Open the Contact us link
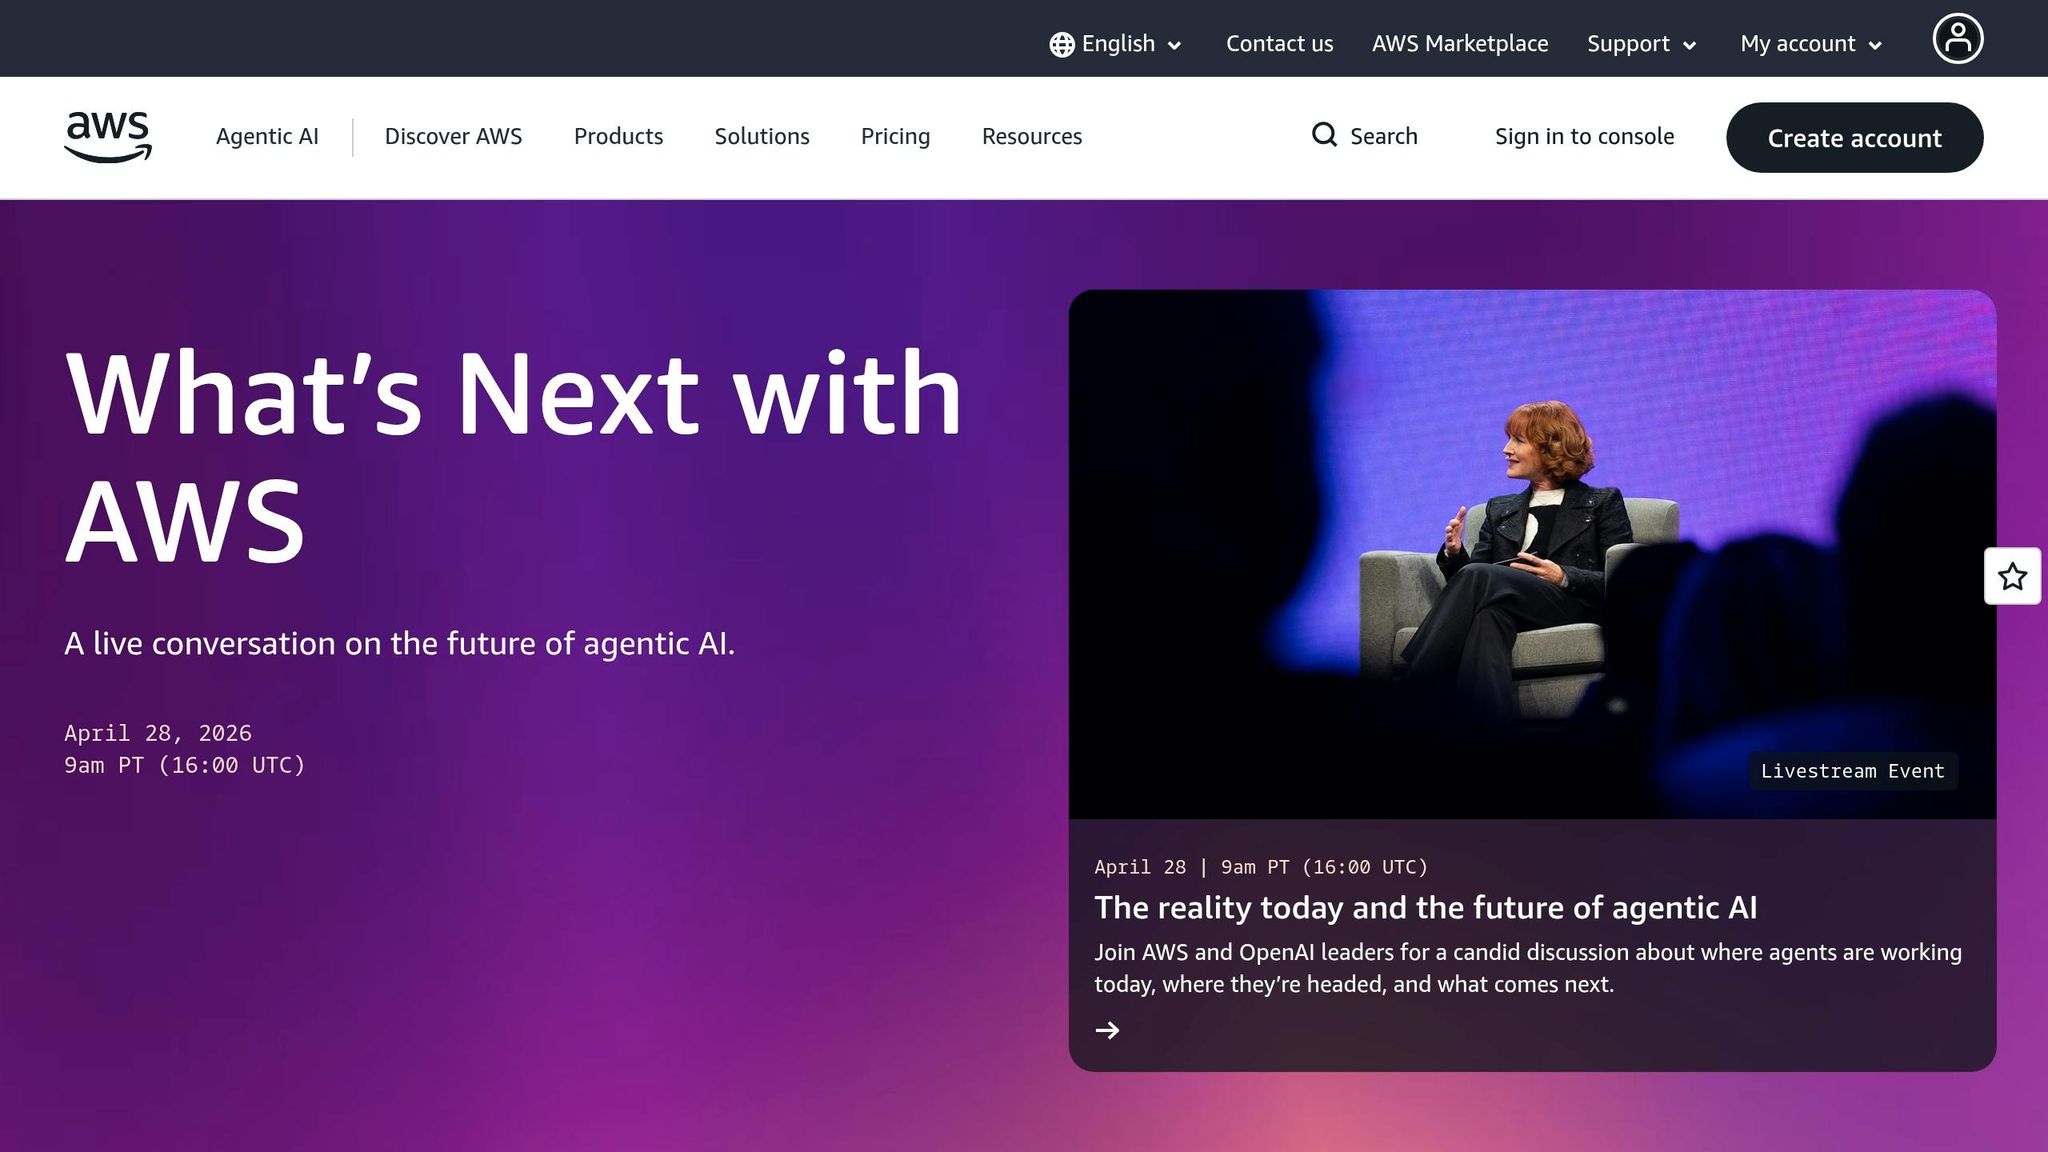The height and width of the screenshot is (1152, 2048). [1279, 44]
